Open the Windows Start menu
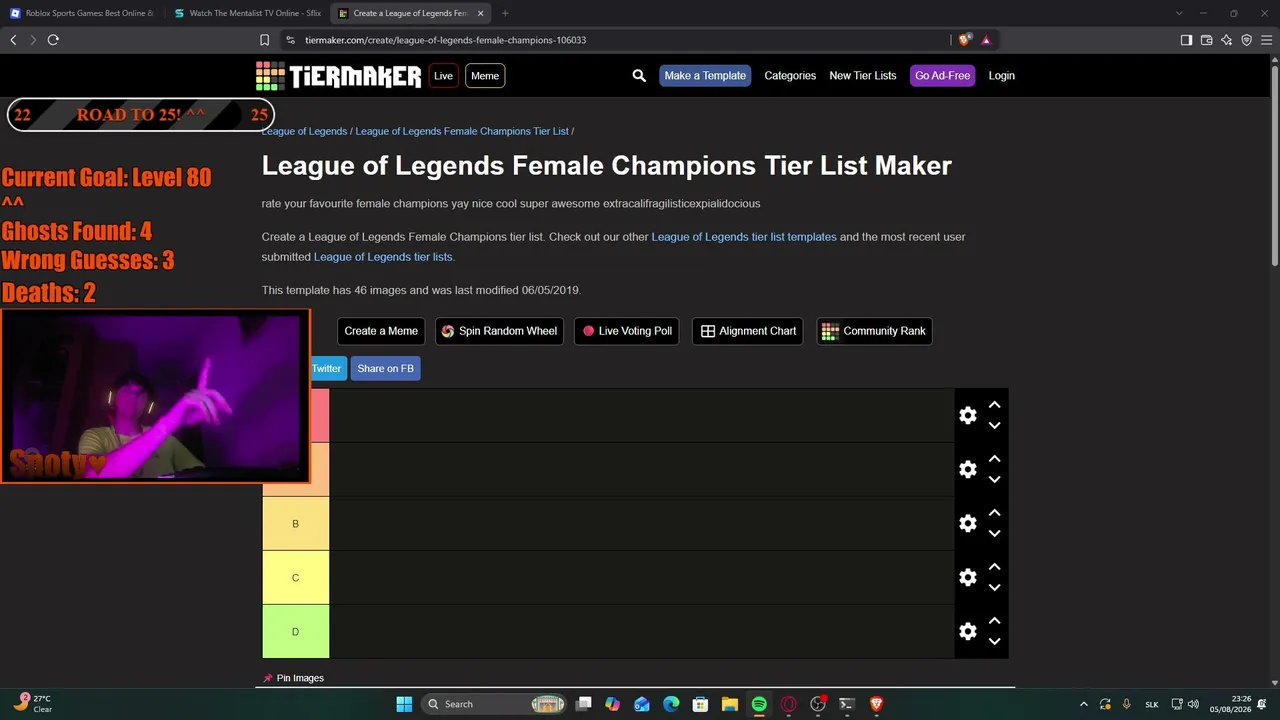 coord(404,704)
